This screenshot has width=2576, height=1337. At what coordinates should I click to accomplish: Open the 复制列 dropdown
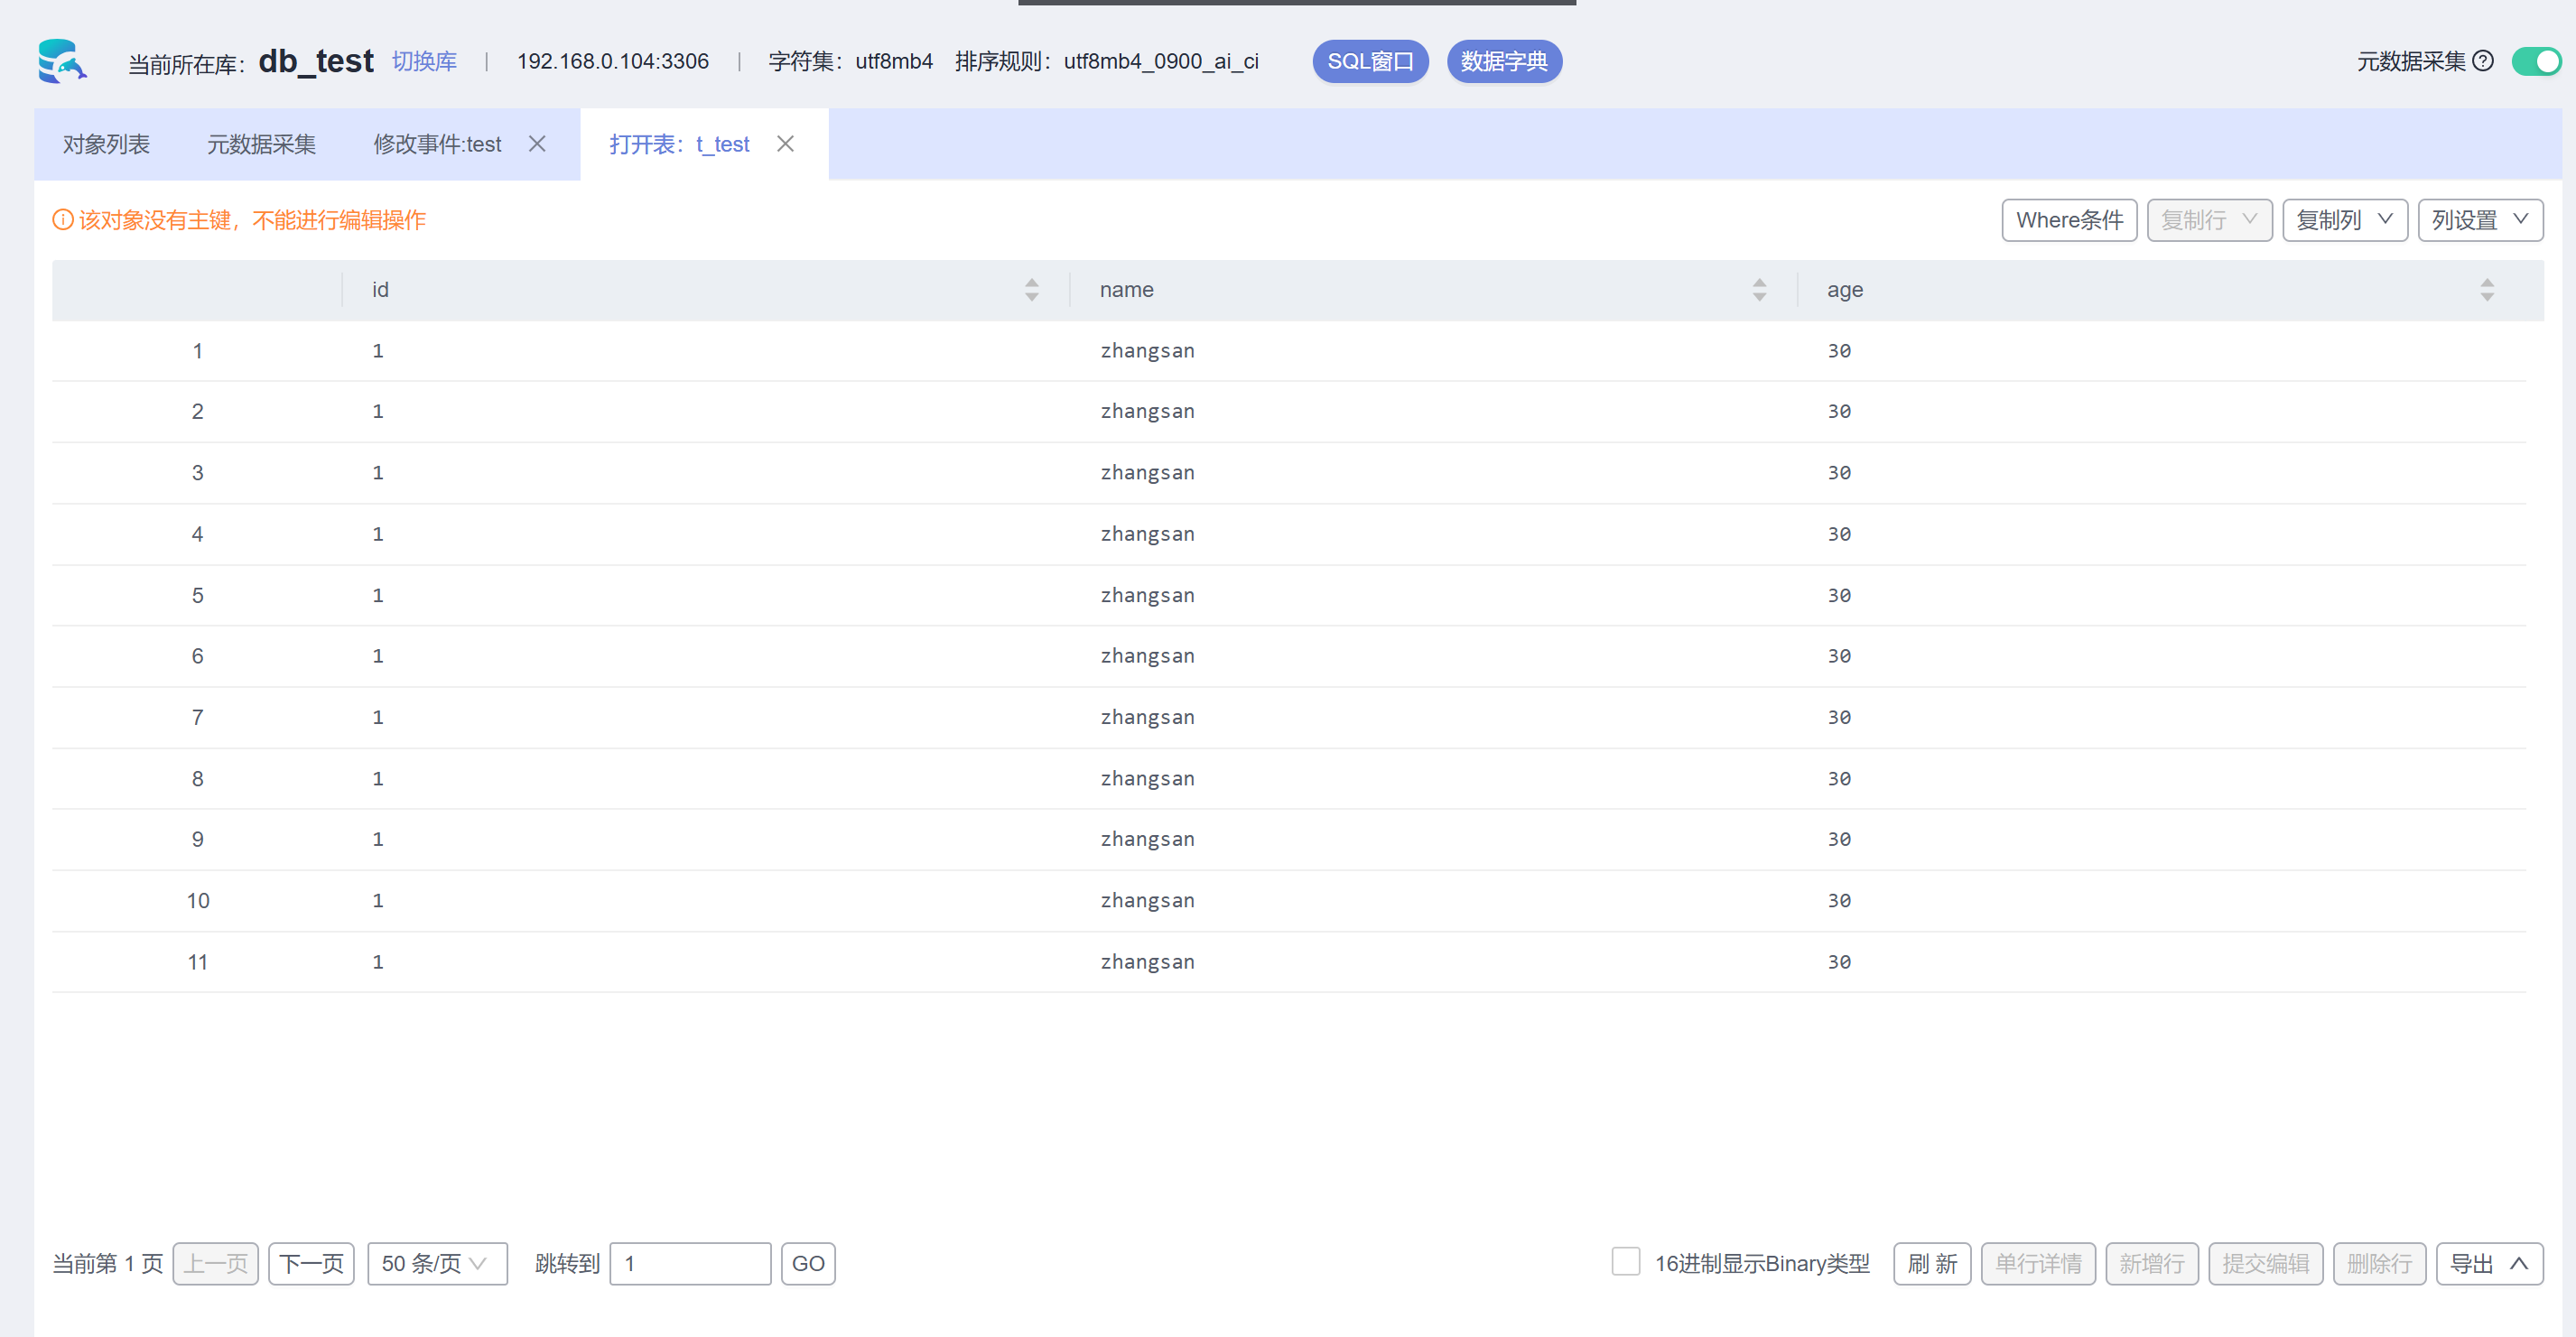[2343, 220]
